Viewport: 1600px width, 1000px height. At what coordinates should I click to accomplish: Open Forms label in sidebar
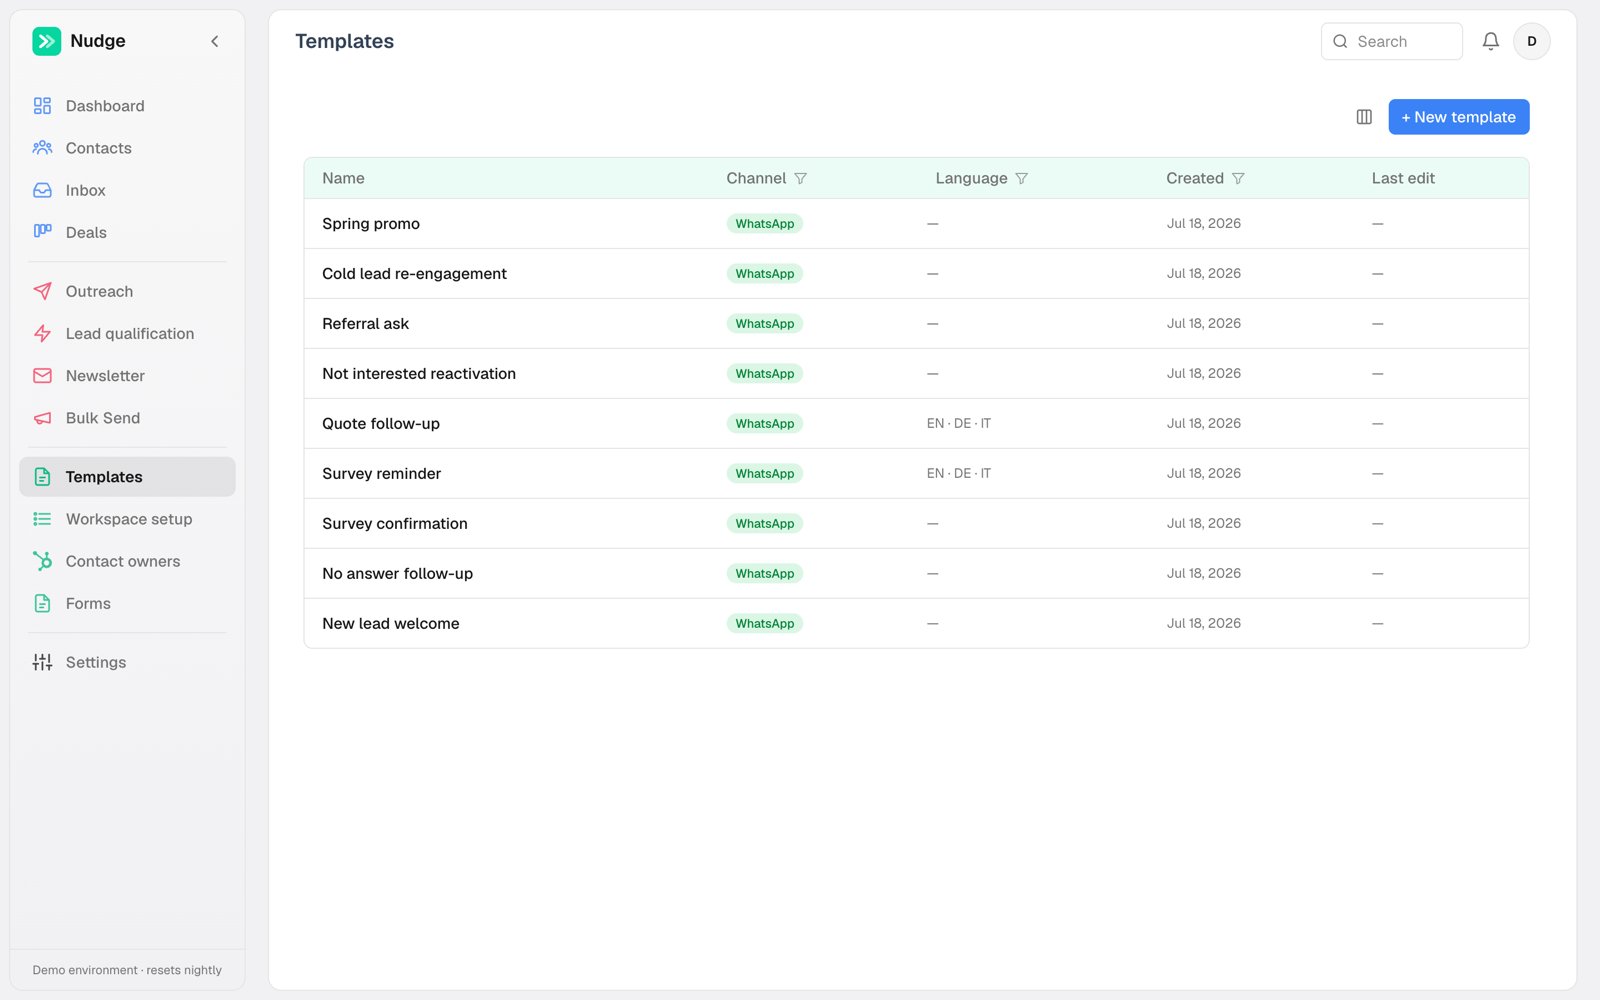(x=88, y=603)
